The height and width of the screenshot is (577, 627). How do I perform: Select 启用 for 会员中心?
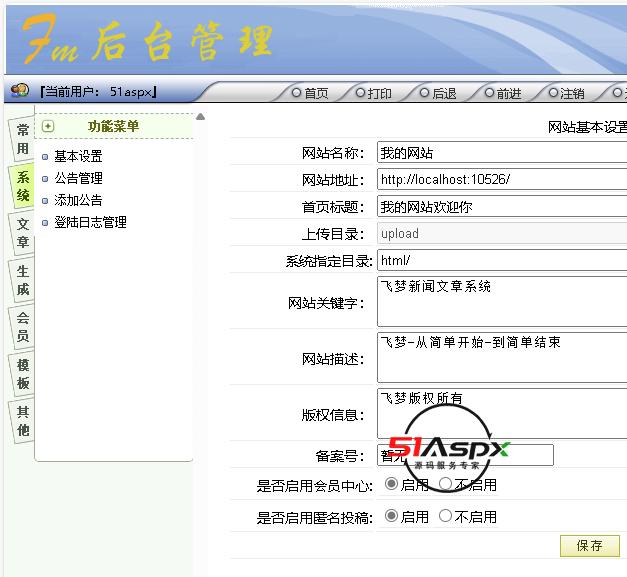[x=391, y=484]
